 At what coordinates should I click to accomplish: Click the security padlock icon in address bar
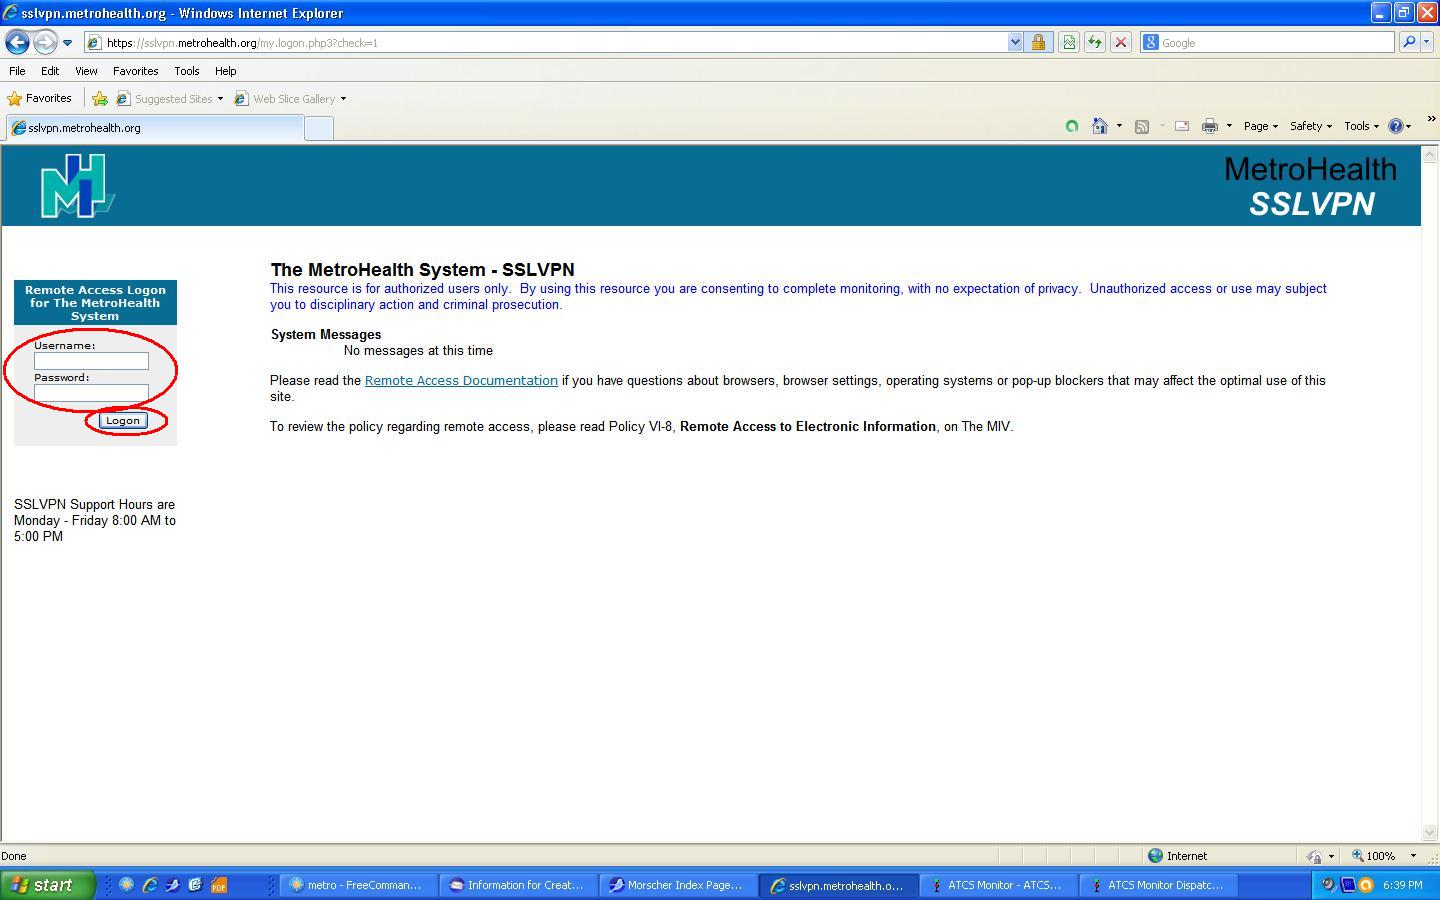pyautogui.click(x=1038, y=42)
